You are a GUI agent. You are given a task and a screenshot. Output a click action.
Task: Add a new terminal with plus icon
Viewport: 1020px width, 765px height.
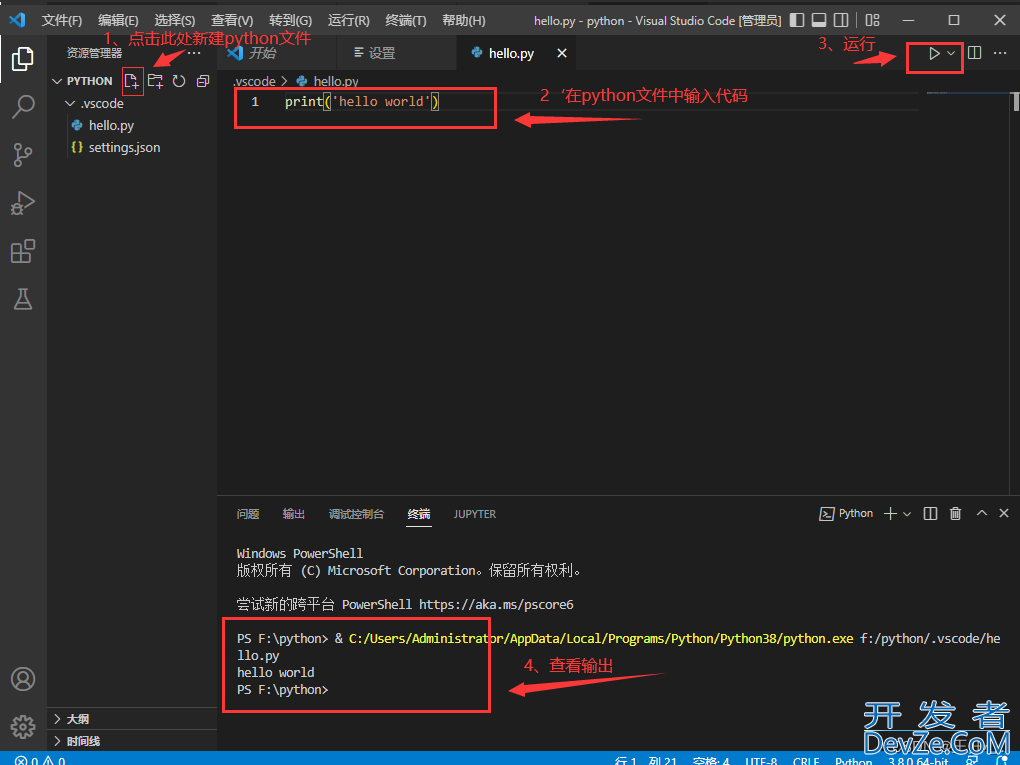pyautogui.click(x=891, y=514)
